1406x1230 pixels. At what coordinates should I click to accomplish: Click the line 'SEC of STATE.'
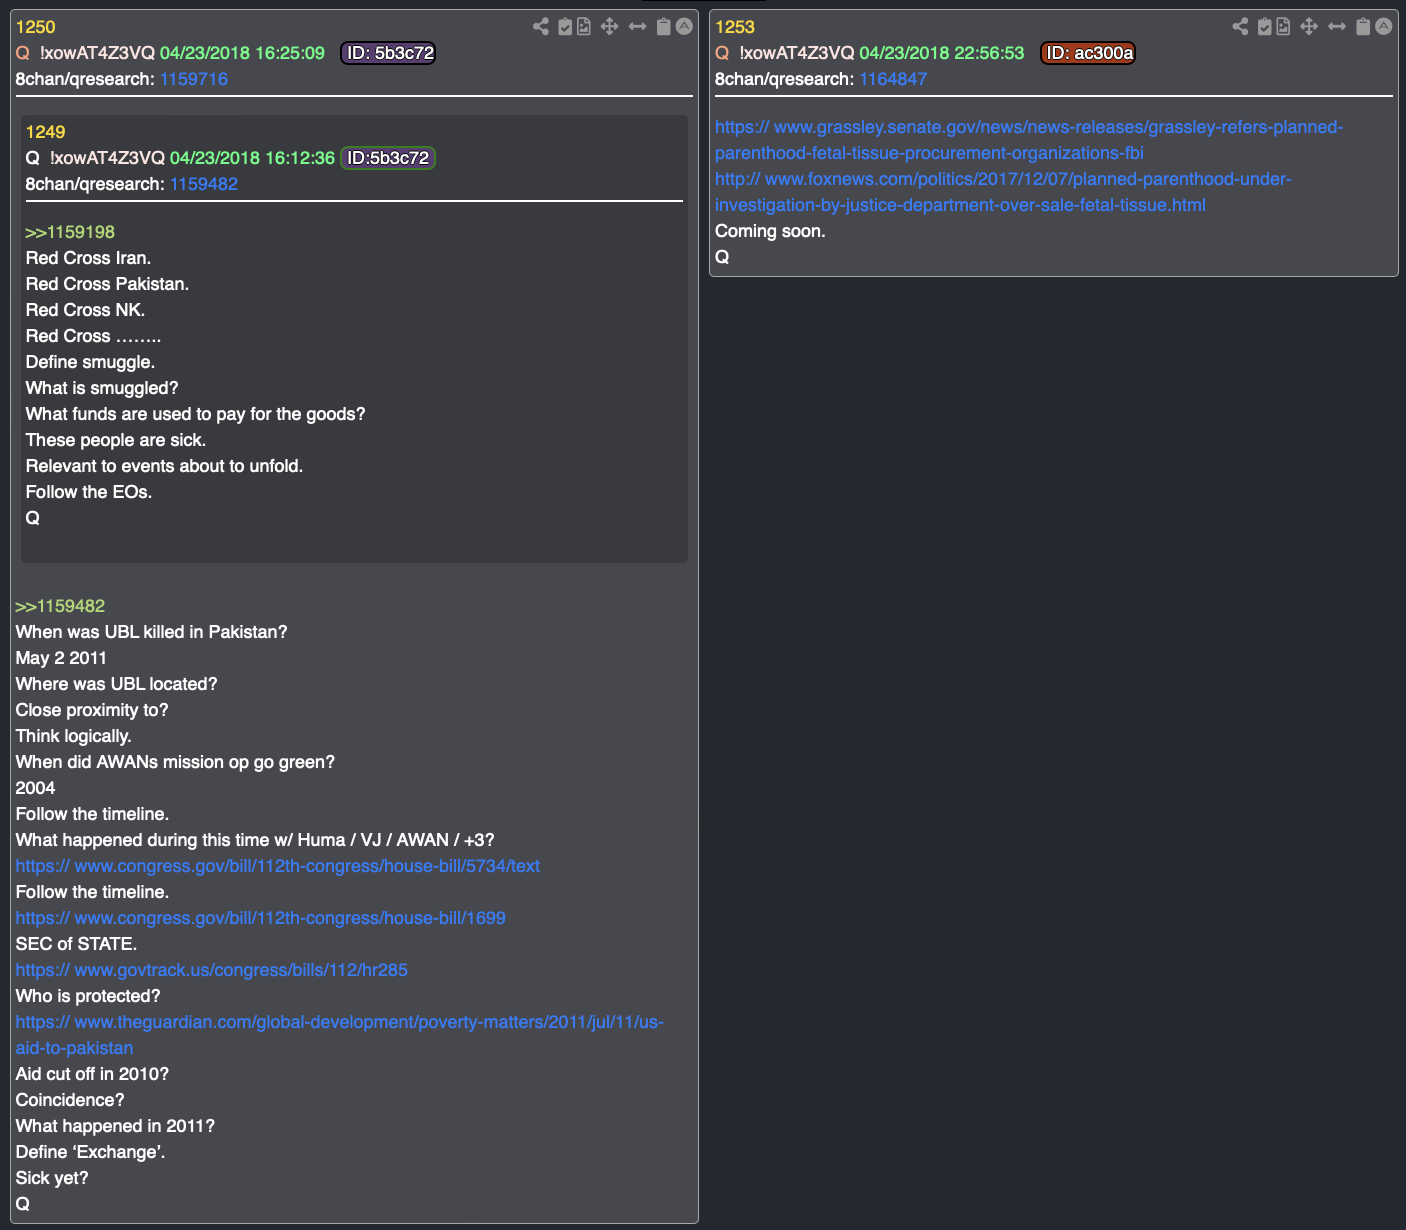point(77,944)
